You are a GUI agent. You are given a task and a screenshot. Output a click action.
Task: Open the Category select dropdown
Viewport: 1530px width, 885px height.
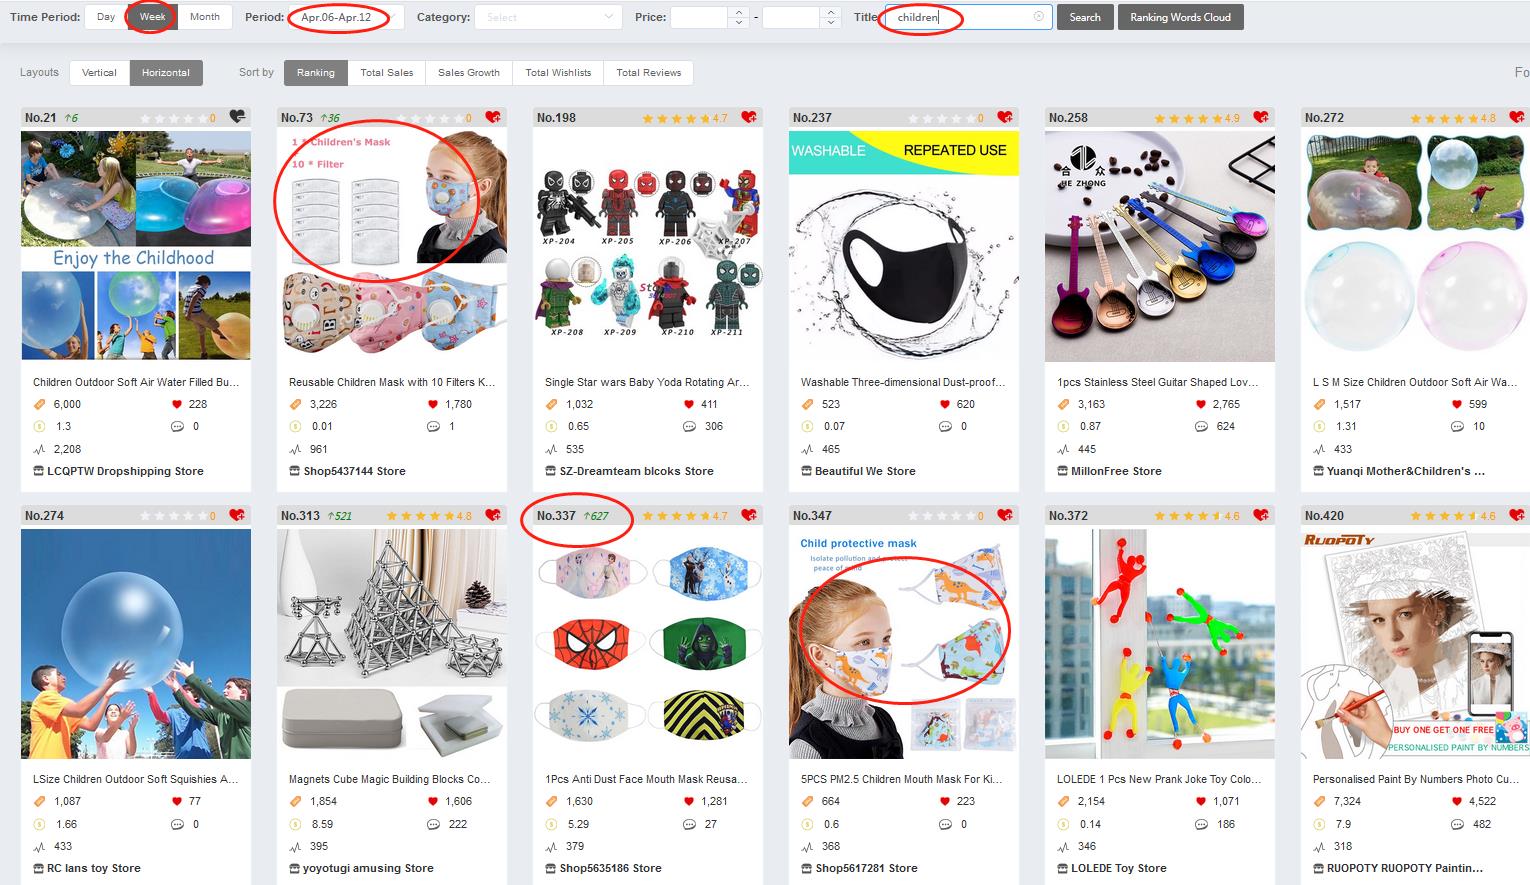547,17
